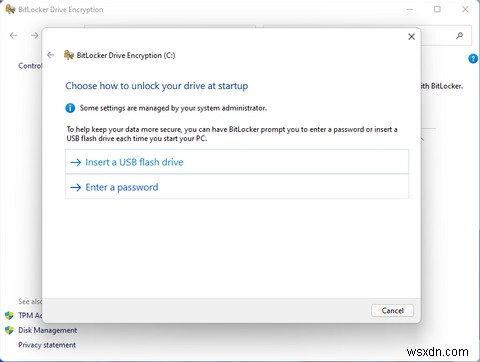Open TPM Administration link in background window

(30, 315)
